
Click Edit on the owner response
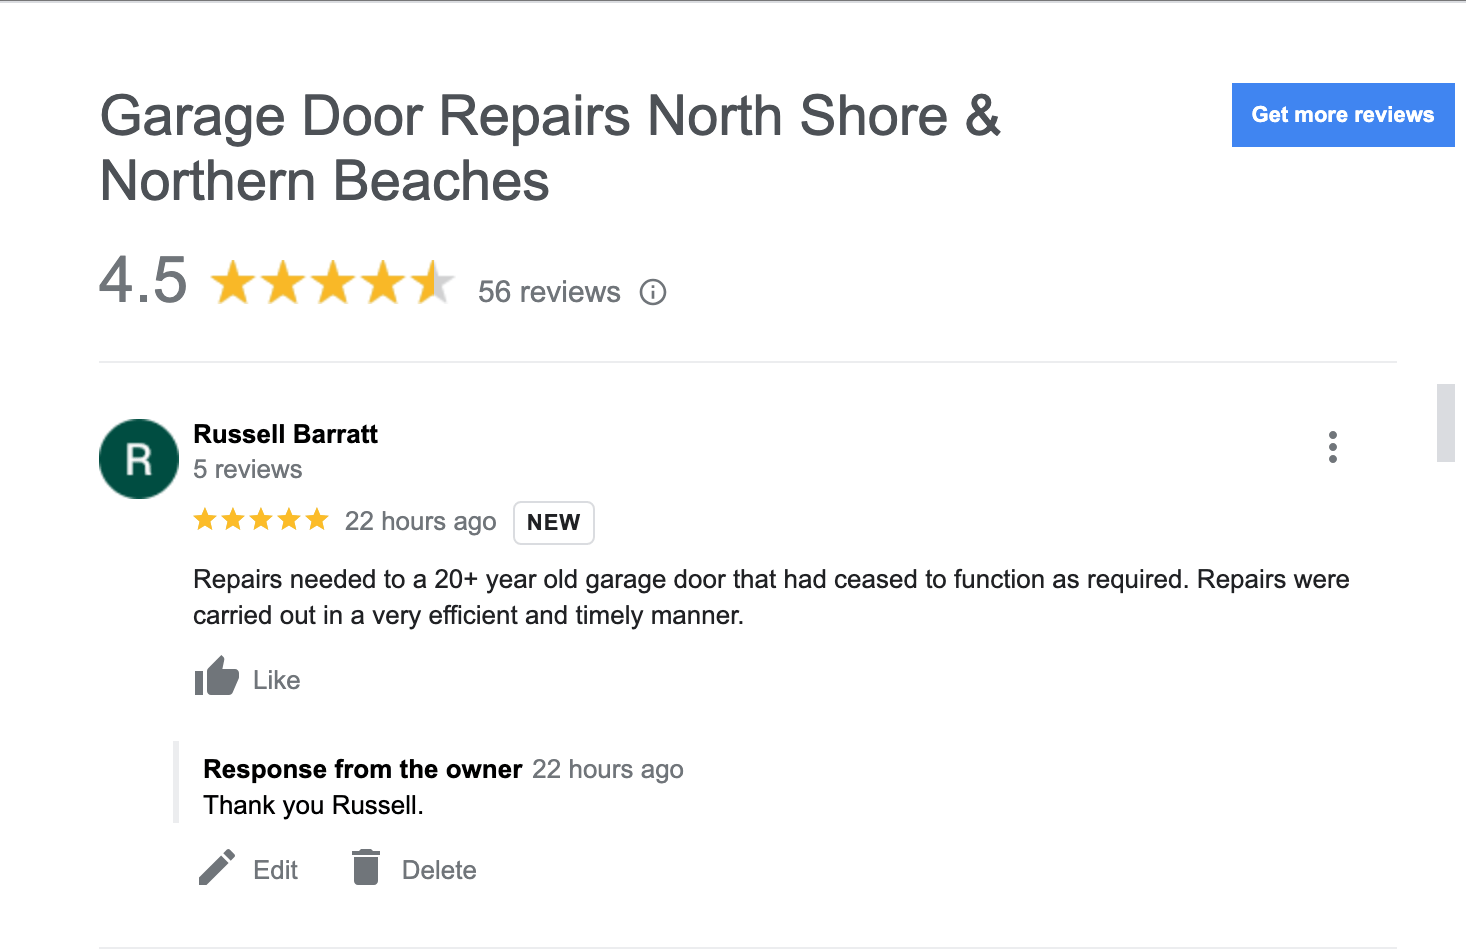click(272, 869)
